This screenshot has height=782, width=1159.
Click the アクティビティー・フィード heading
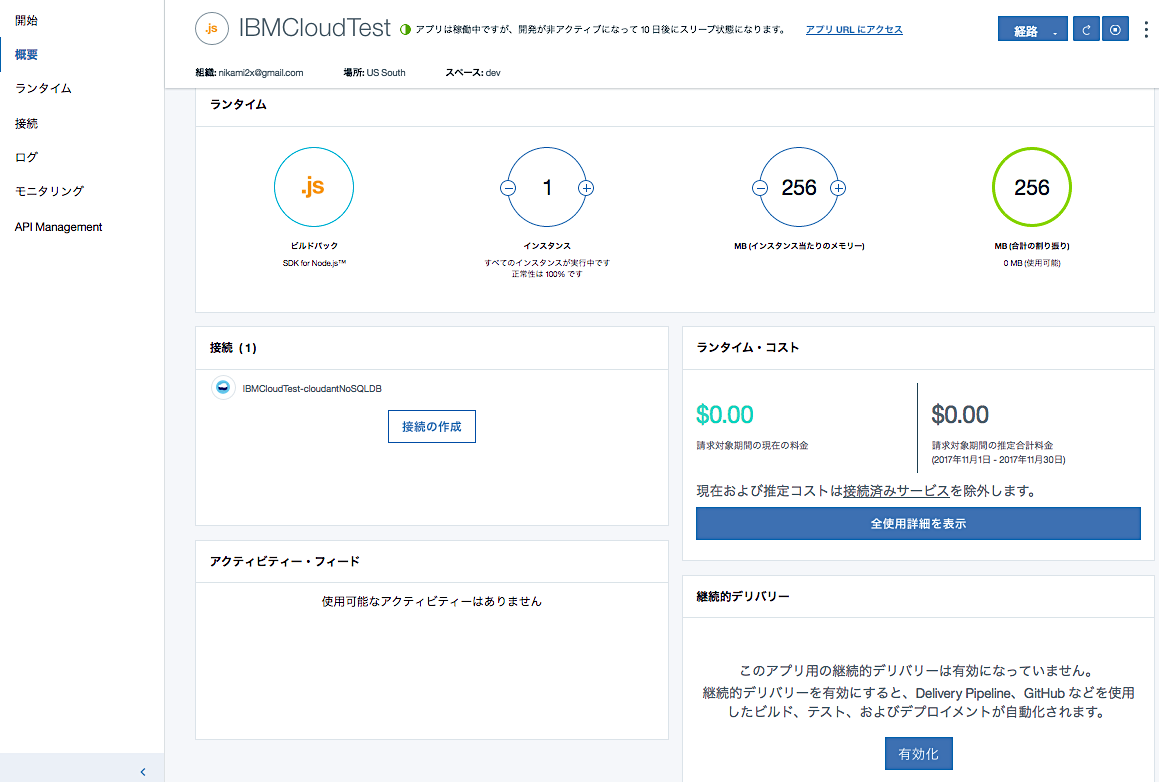[285, 562]
